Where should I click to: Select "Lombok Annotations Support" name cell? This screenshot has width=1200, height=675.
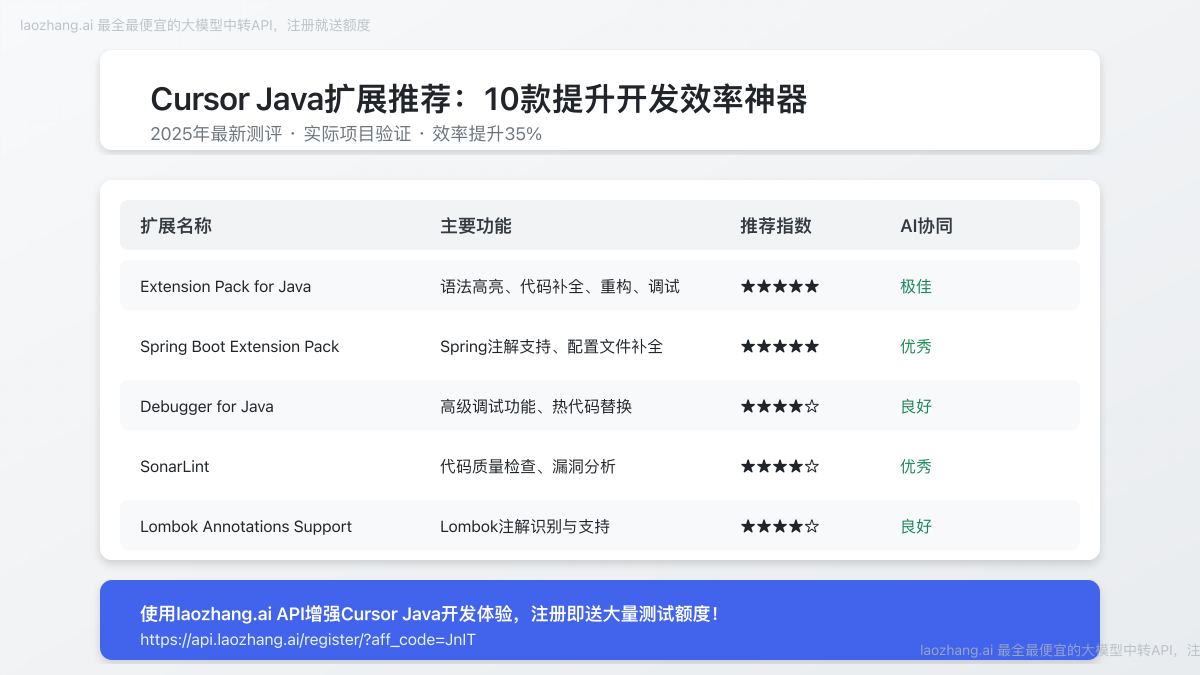[x=246, y=526]
